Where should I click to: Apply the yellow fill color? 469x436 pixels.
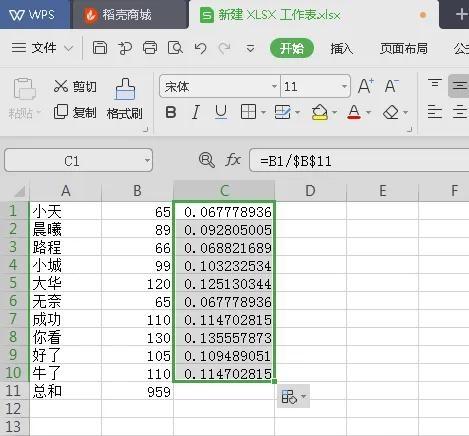click(x=319, y=112)
